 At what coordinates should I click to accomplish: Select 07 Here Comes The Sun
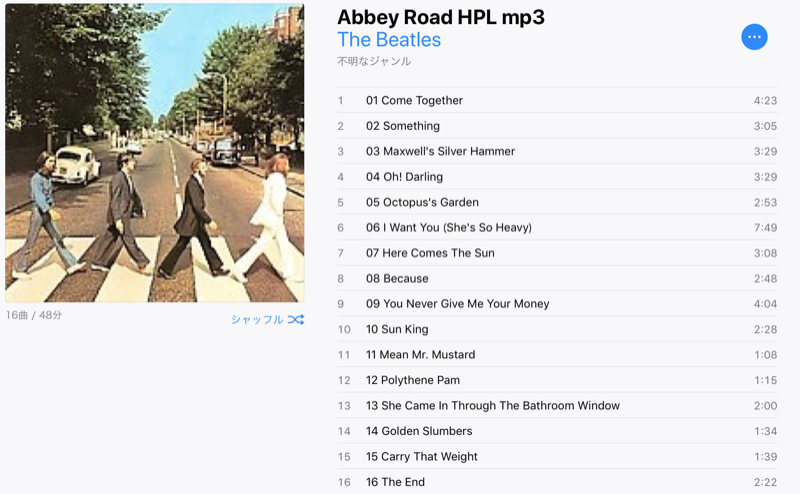[x=557, y=253]
